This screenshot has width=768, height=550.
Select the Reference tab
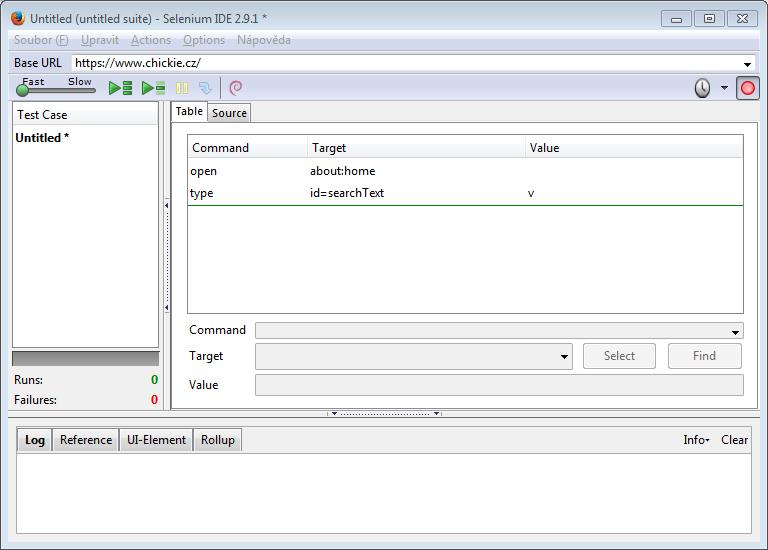[x=86, y=440]
